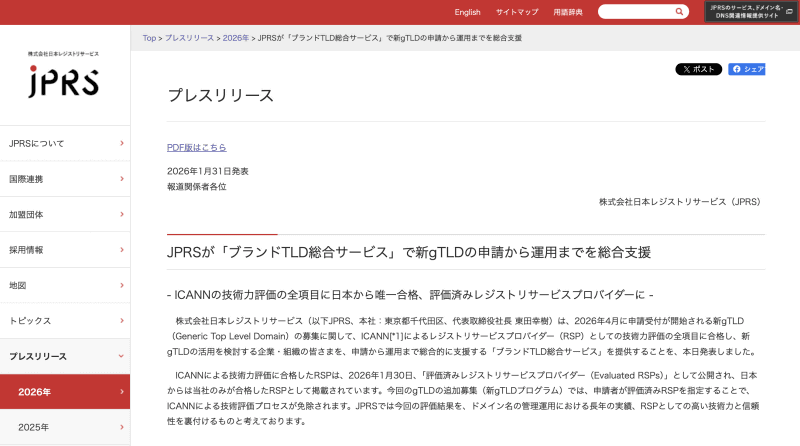
Task: Click the Facebook share button
Action: (x=746, y=69)
